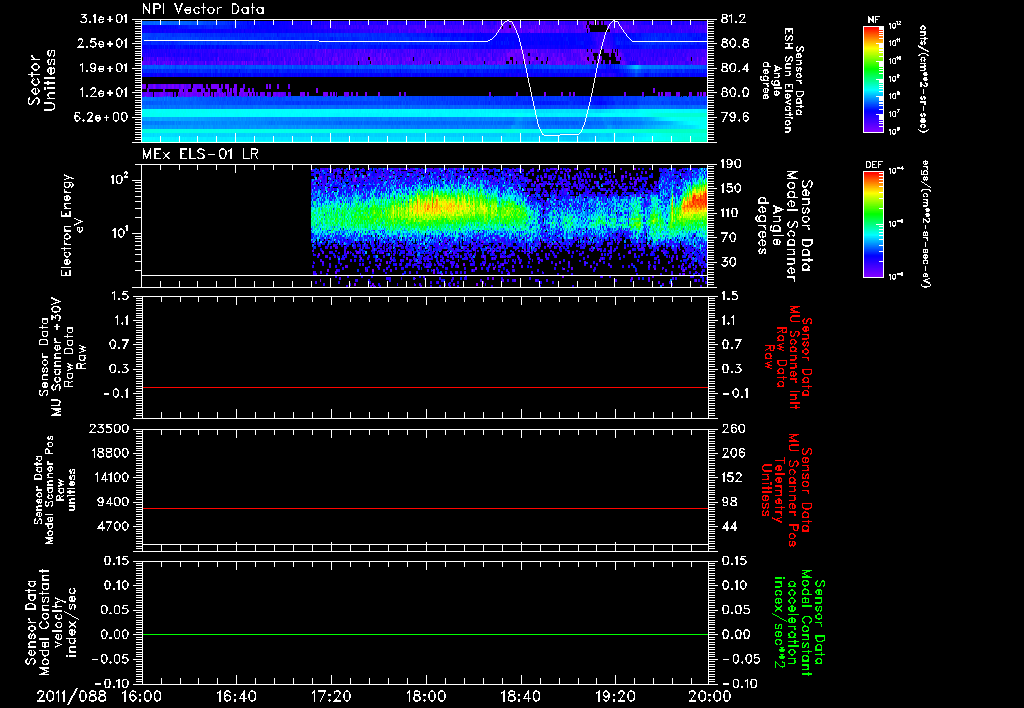Click the green line in the Model Constant velocity panel
Viewport: 1024px width, 708px height.
tap(424, 634)
